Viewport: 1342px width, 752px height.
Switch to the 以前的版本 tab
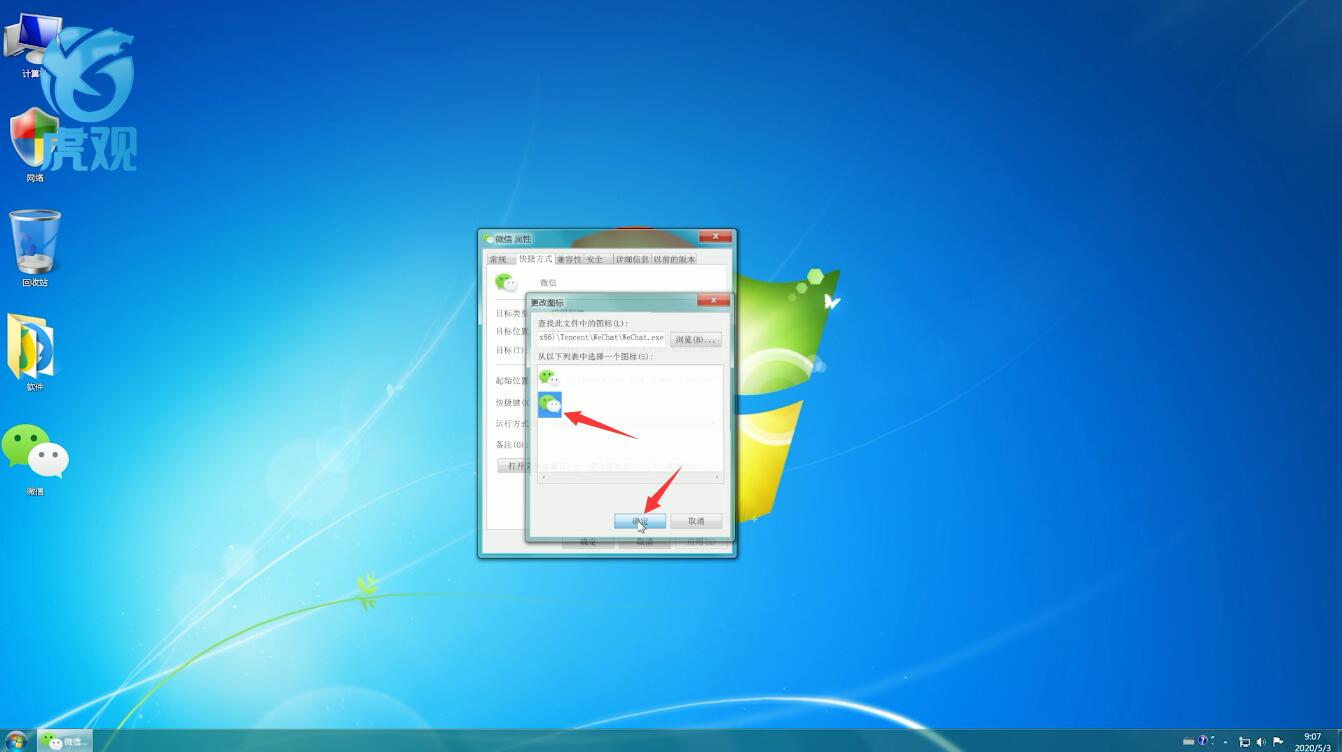[x=674, y=259]
